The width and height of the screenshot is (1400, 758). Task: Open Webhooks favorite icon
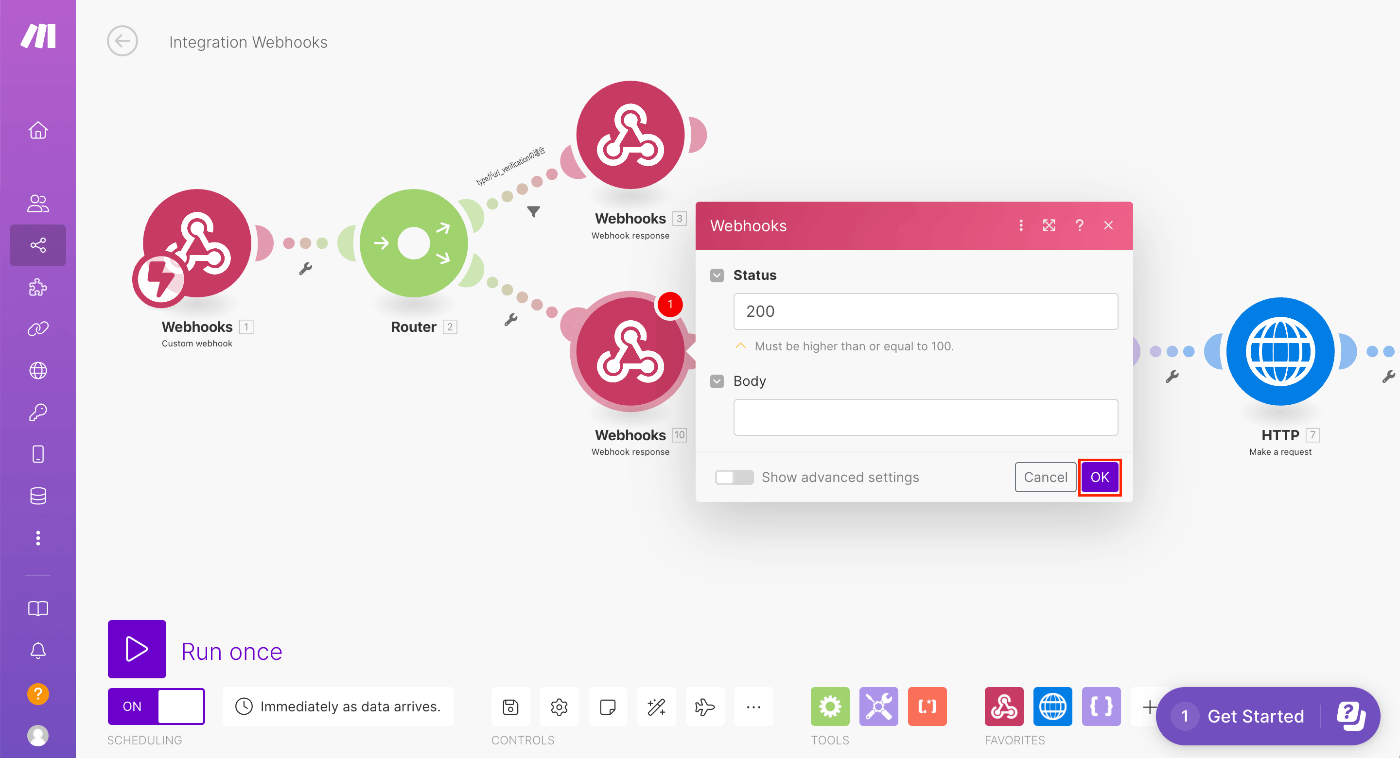(x=1004, y=707)
